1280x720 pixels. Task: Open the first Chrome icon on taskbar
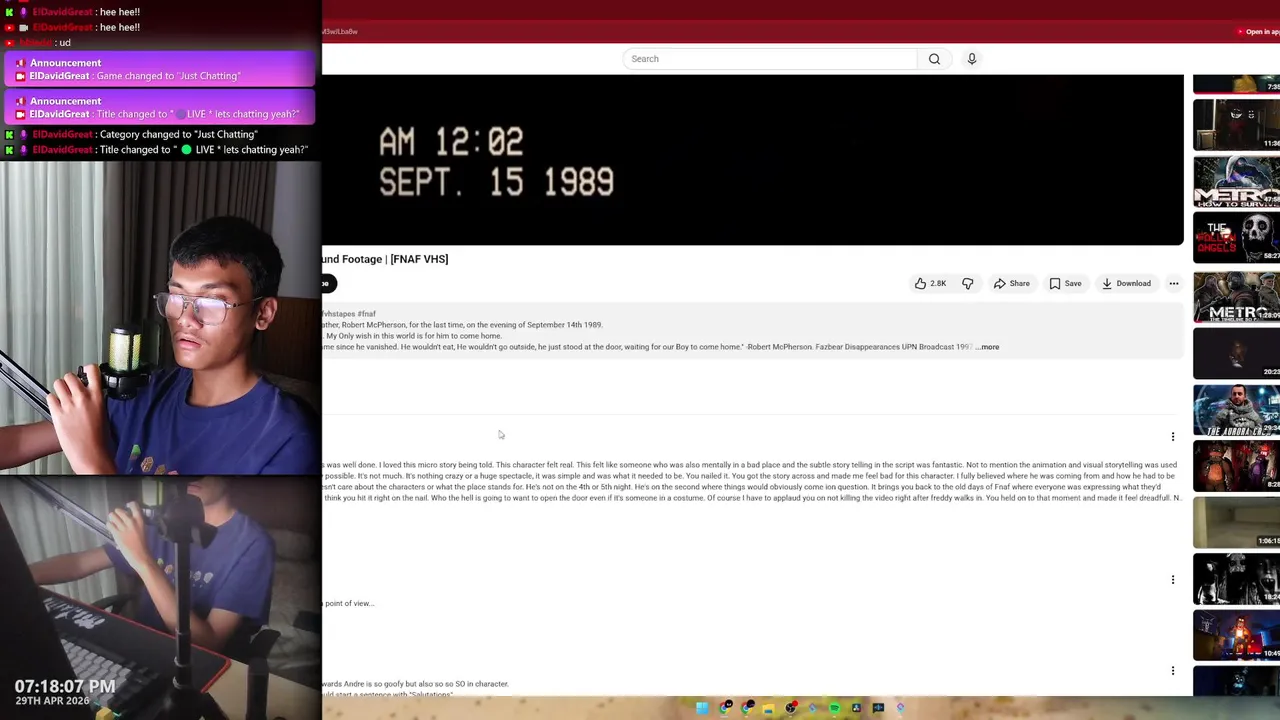[x=725, y=709]
